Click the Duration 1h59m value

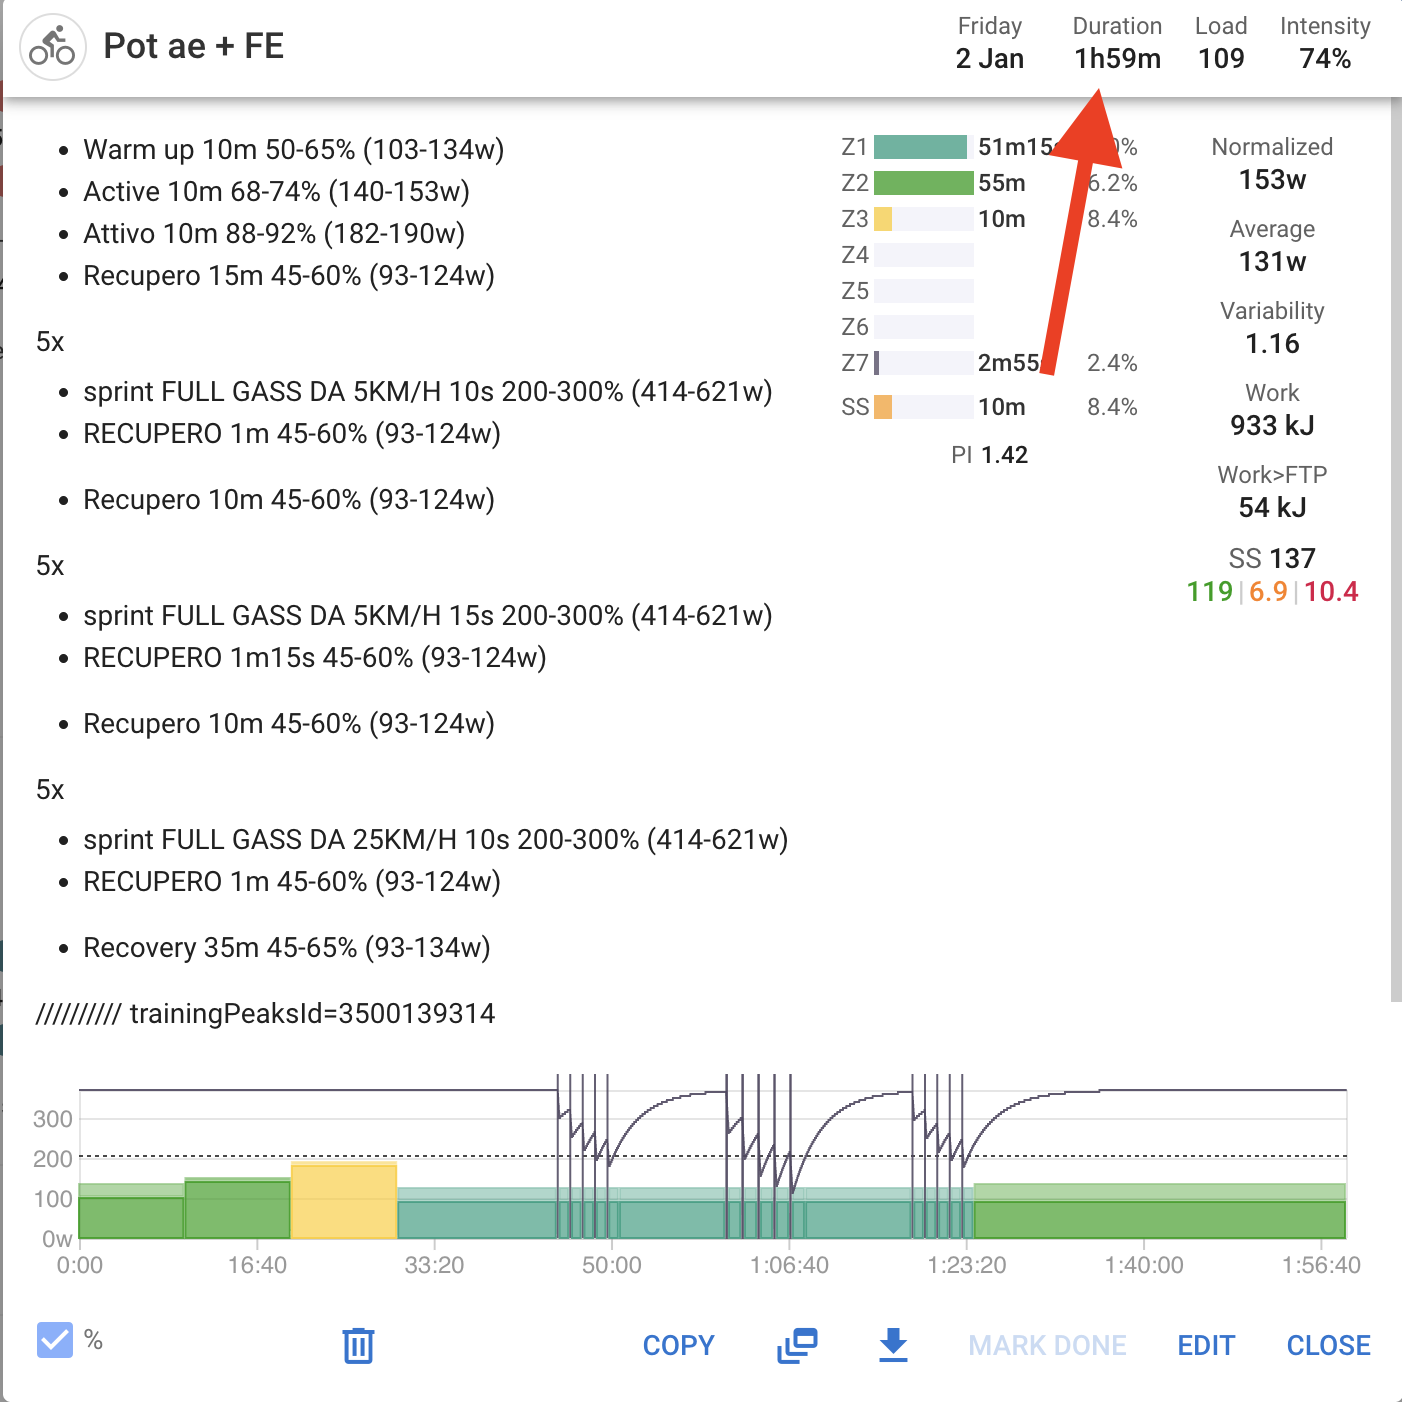[x=1117, y=59]
